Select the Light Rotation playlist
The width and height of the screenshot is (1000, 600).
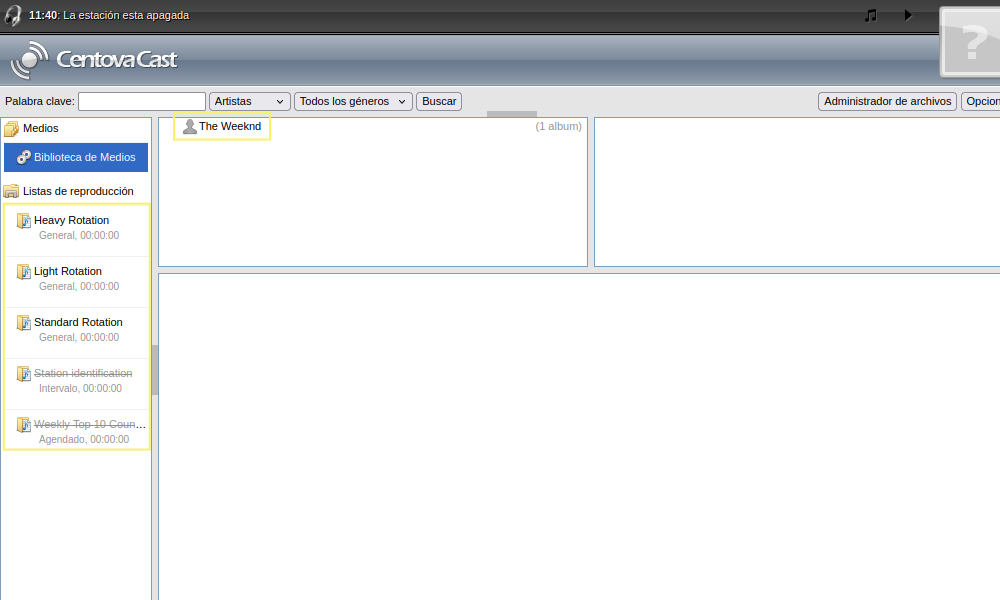click(x=68, y=271)
